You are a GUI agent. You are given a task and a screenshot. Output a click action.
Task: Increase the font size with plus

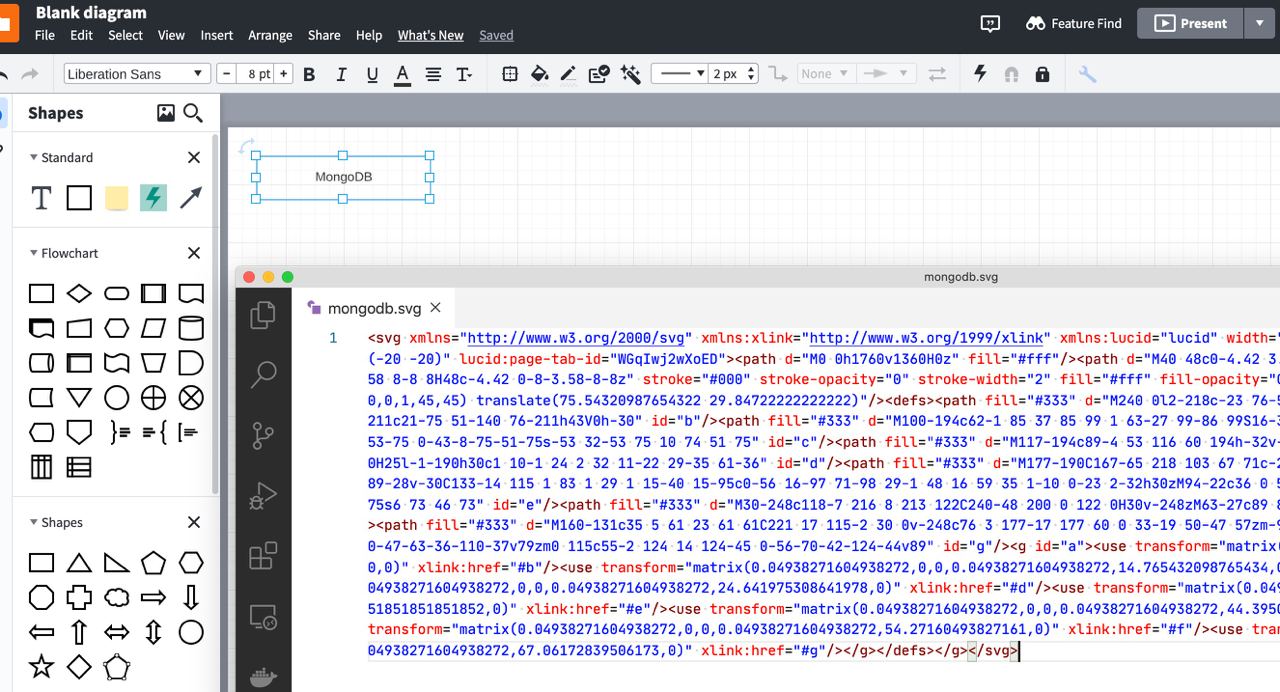pos(284,74)
